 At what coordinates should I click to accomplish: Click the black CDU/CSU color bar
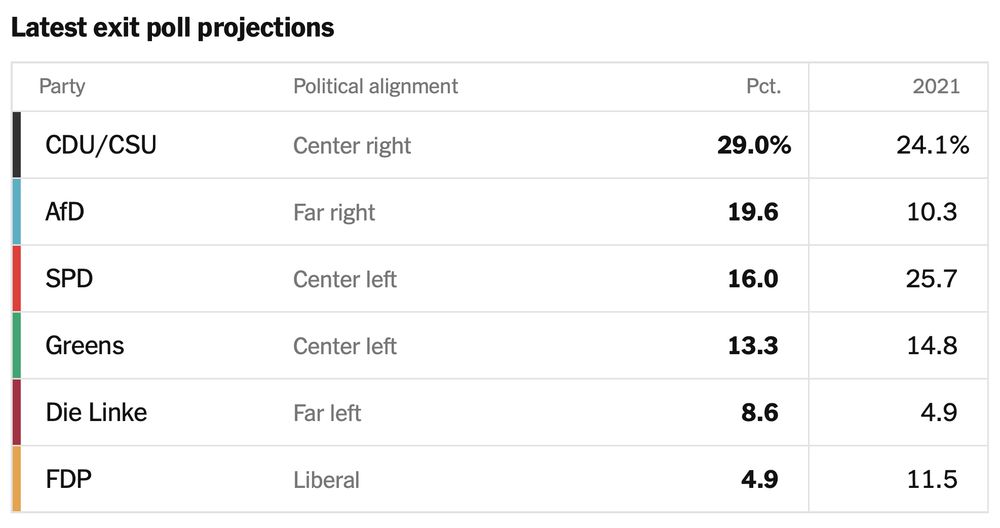[17, 145]
